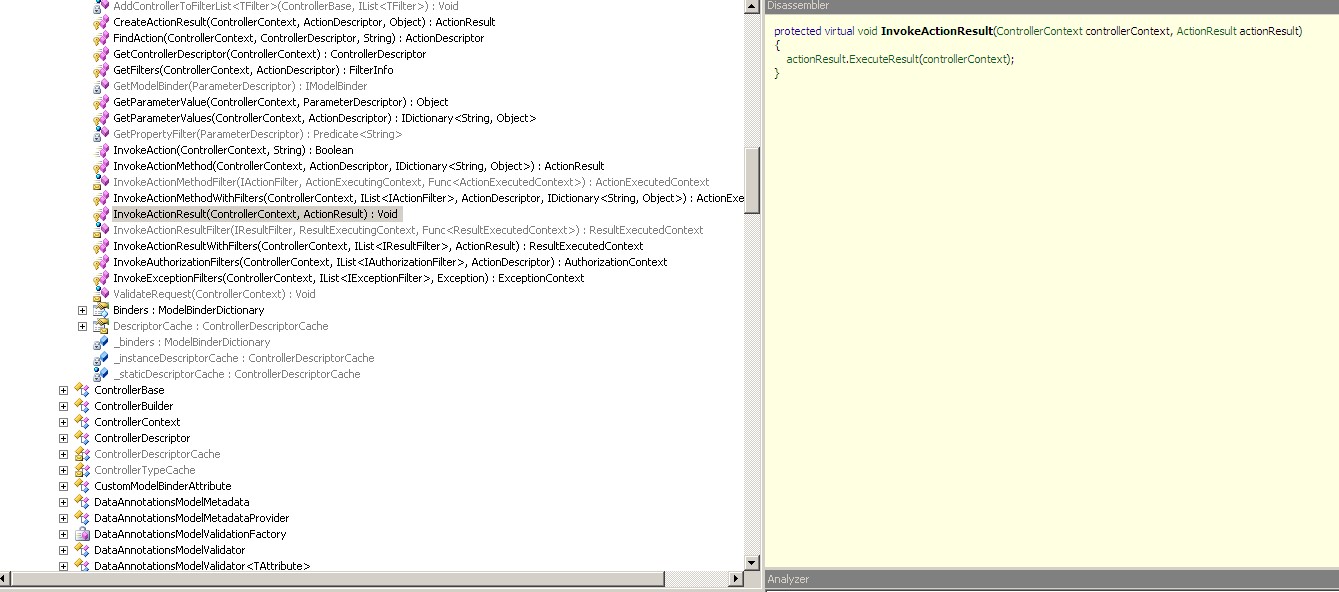
Task: Click the icon beside InvokeActionResultWithFilters
Action: 100,246
